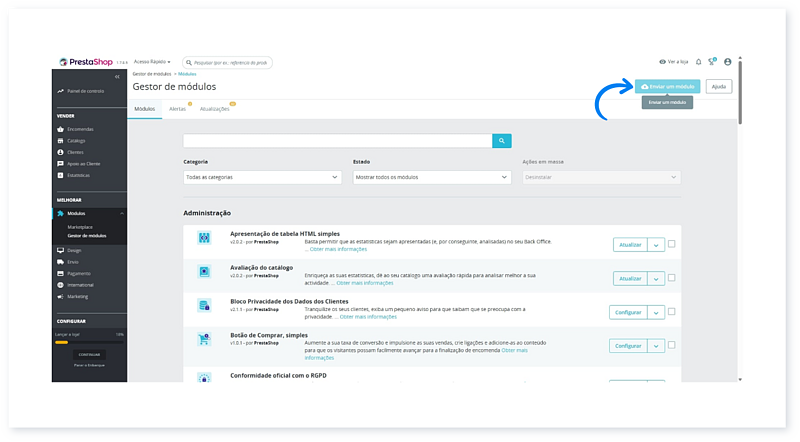The image size is (800, 442).
Task: Check the Bloco Privacidade dos Dados checkbox
Action: tap(672, 312)
